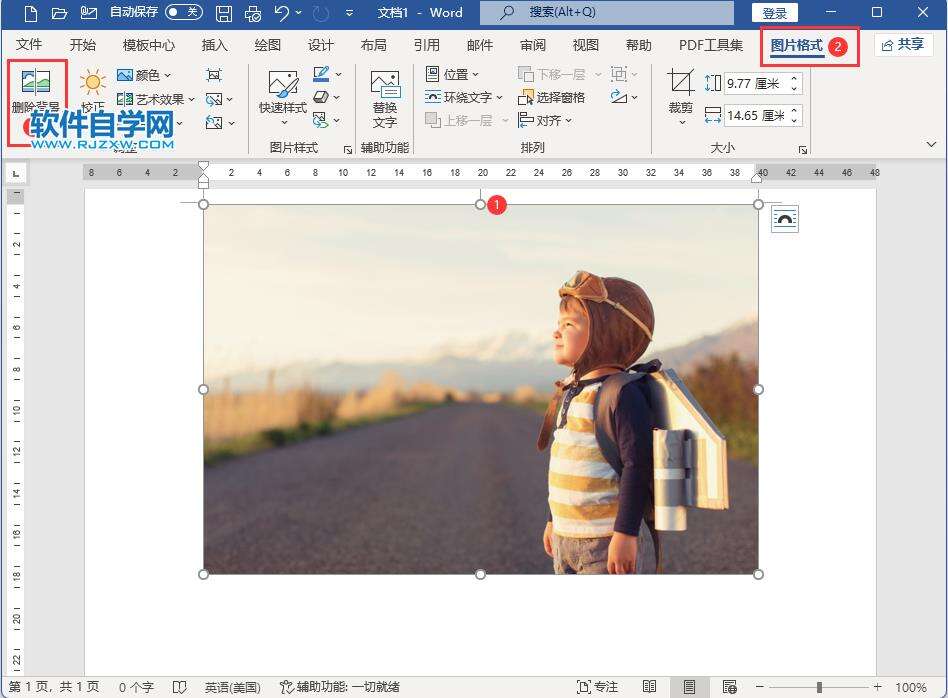Expand the Crop dropdown arrow
The image size is (948, 698).
coord(682,123)
